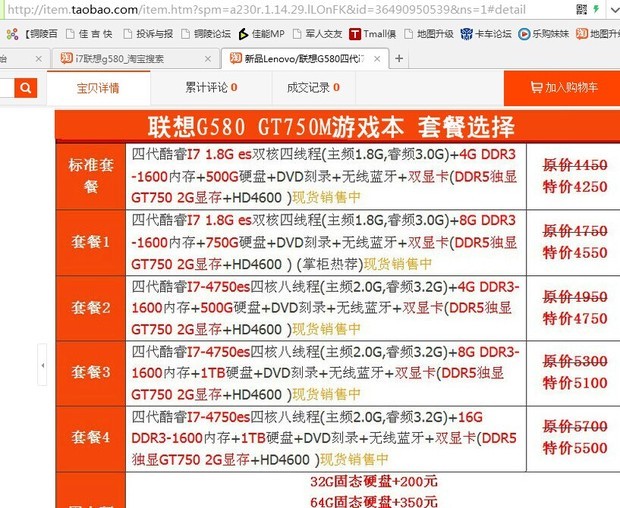Click the 套餐4 row label

tap(91, 438)
